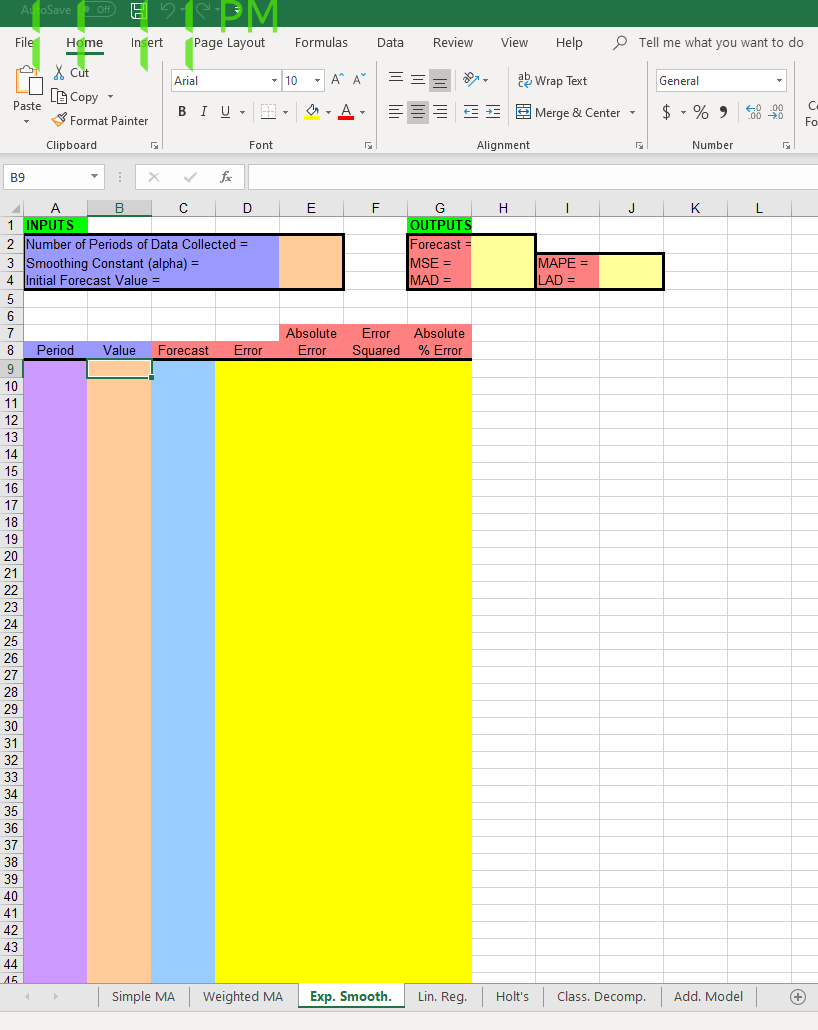Align cell text right
The image size is (818, 1030).
point(440,112)
